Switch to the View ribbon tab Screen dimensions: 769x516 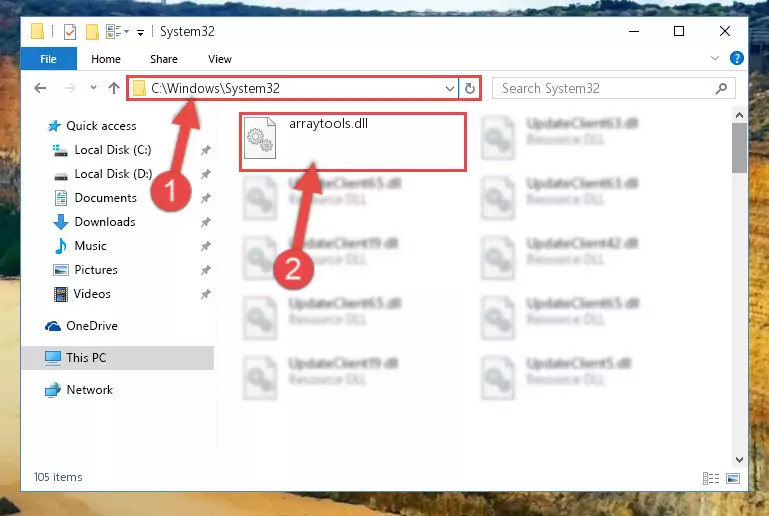coord(220,59)
